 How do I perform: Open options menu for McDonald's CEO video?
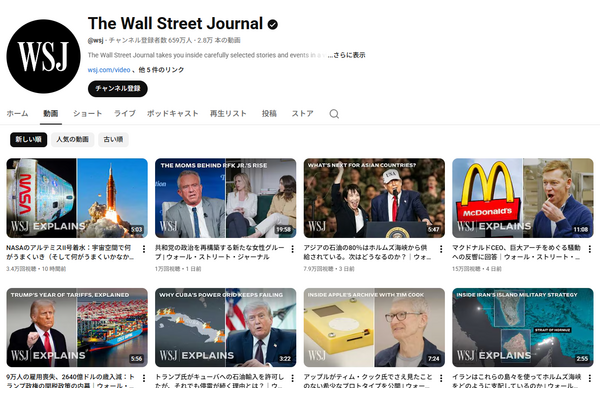[590, 249]
